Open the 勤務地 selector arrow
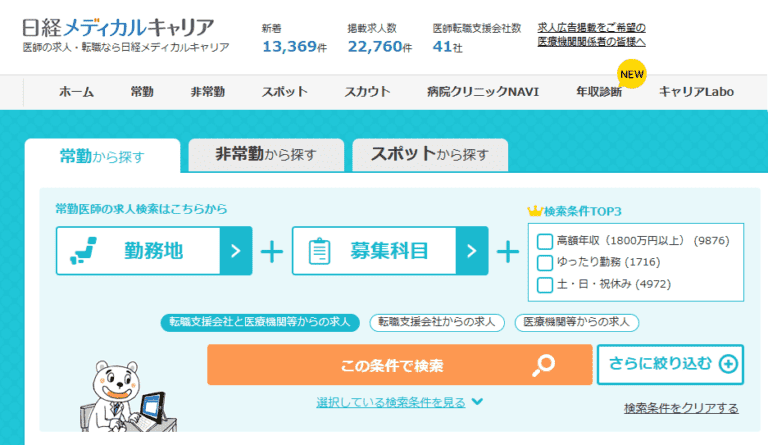768x445 pixels. pos(236,251)
